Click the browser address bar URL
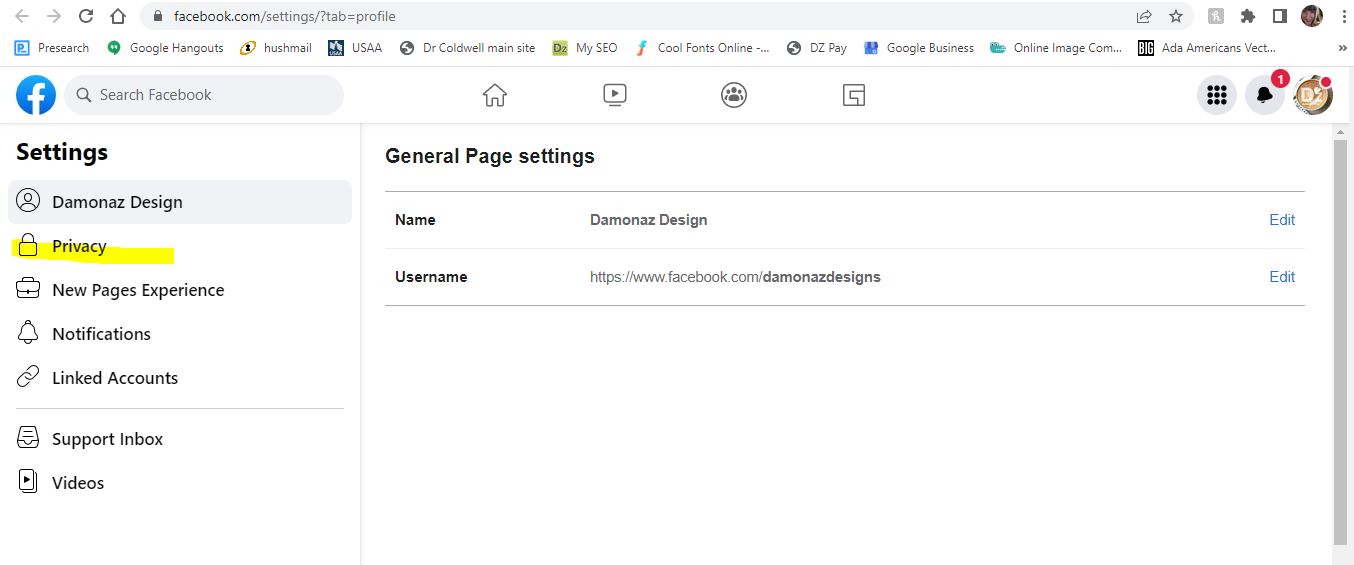The height and width of the screenshot is (565, 1354). click(284, 17)
